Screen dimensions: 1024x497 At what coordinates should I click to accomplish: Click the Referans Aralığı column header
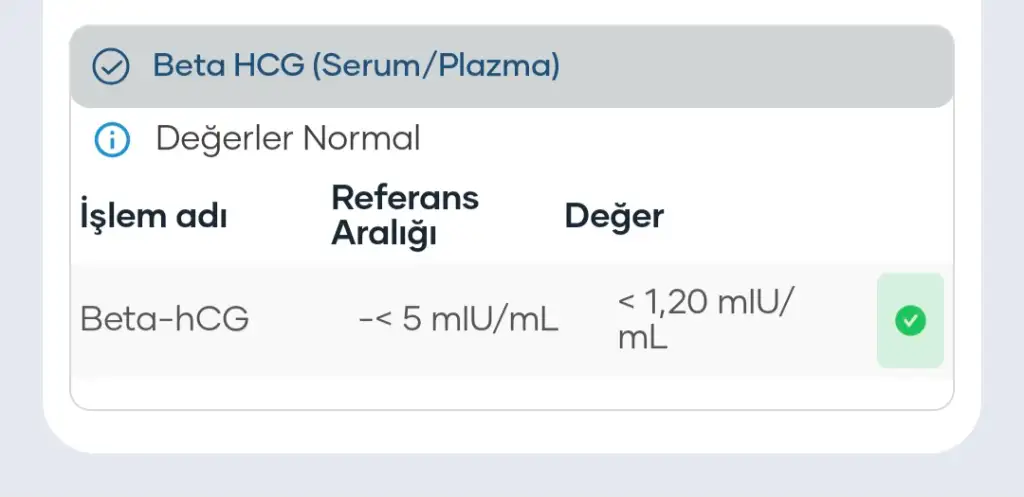coord(405,215)
